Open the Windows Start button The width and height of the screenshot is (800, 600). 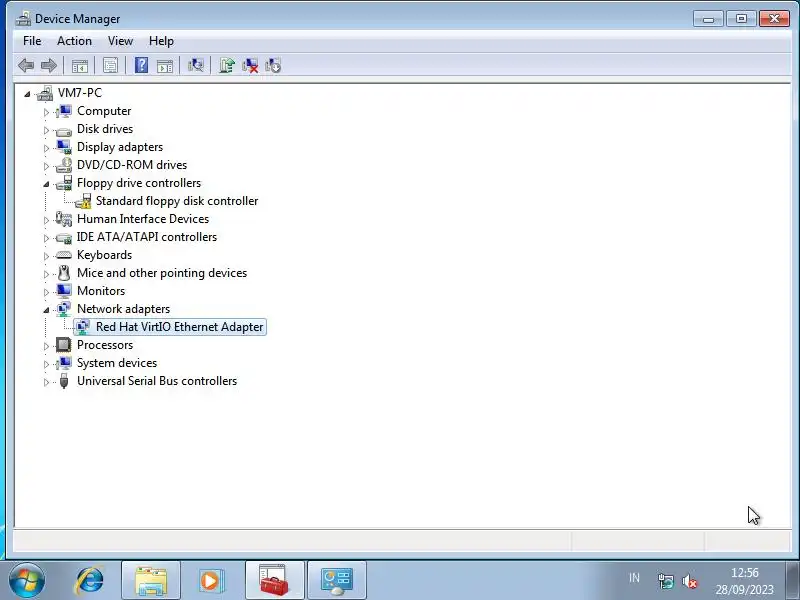point(27,581)
